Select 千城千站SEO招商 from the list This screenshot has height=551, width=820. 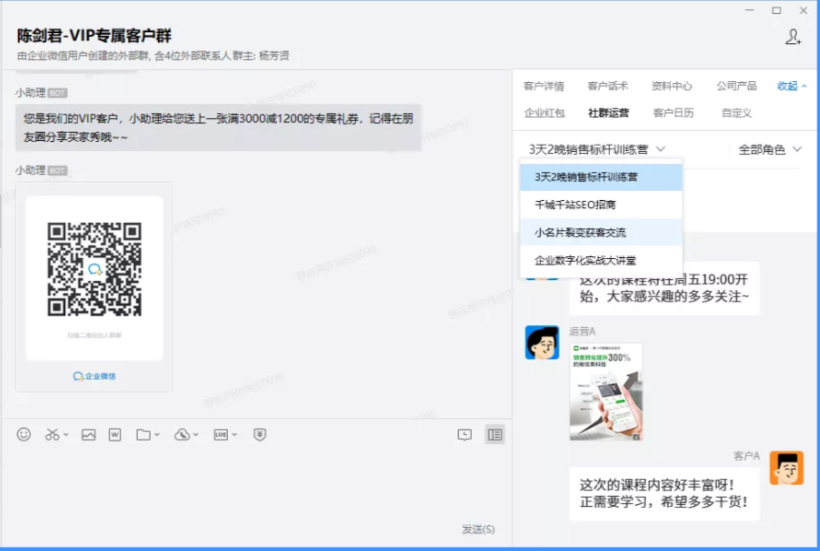tap(575, 204)
